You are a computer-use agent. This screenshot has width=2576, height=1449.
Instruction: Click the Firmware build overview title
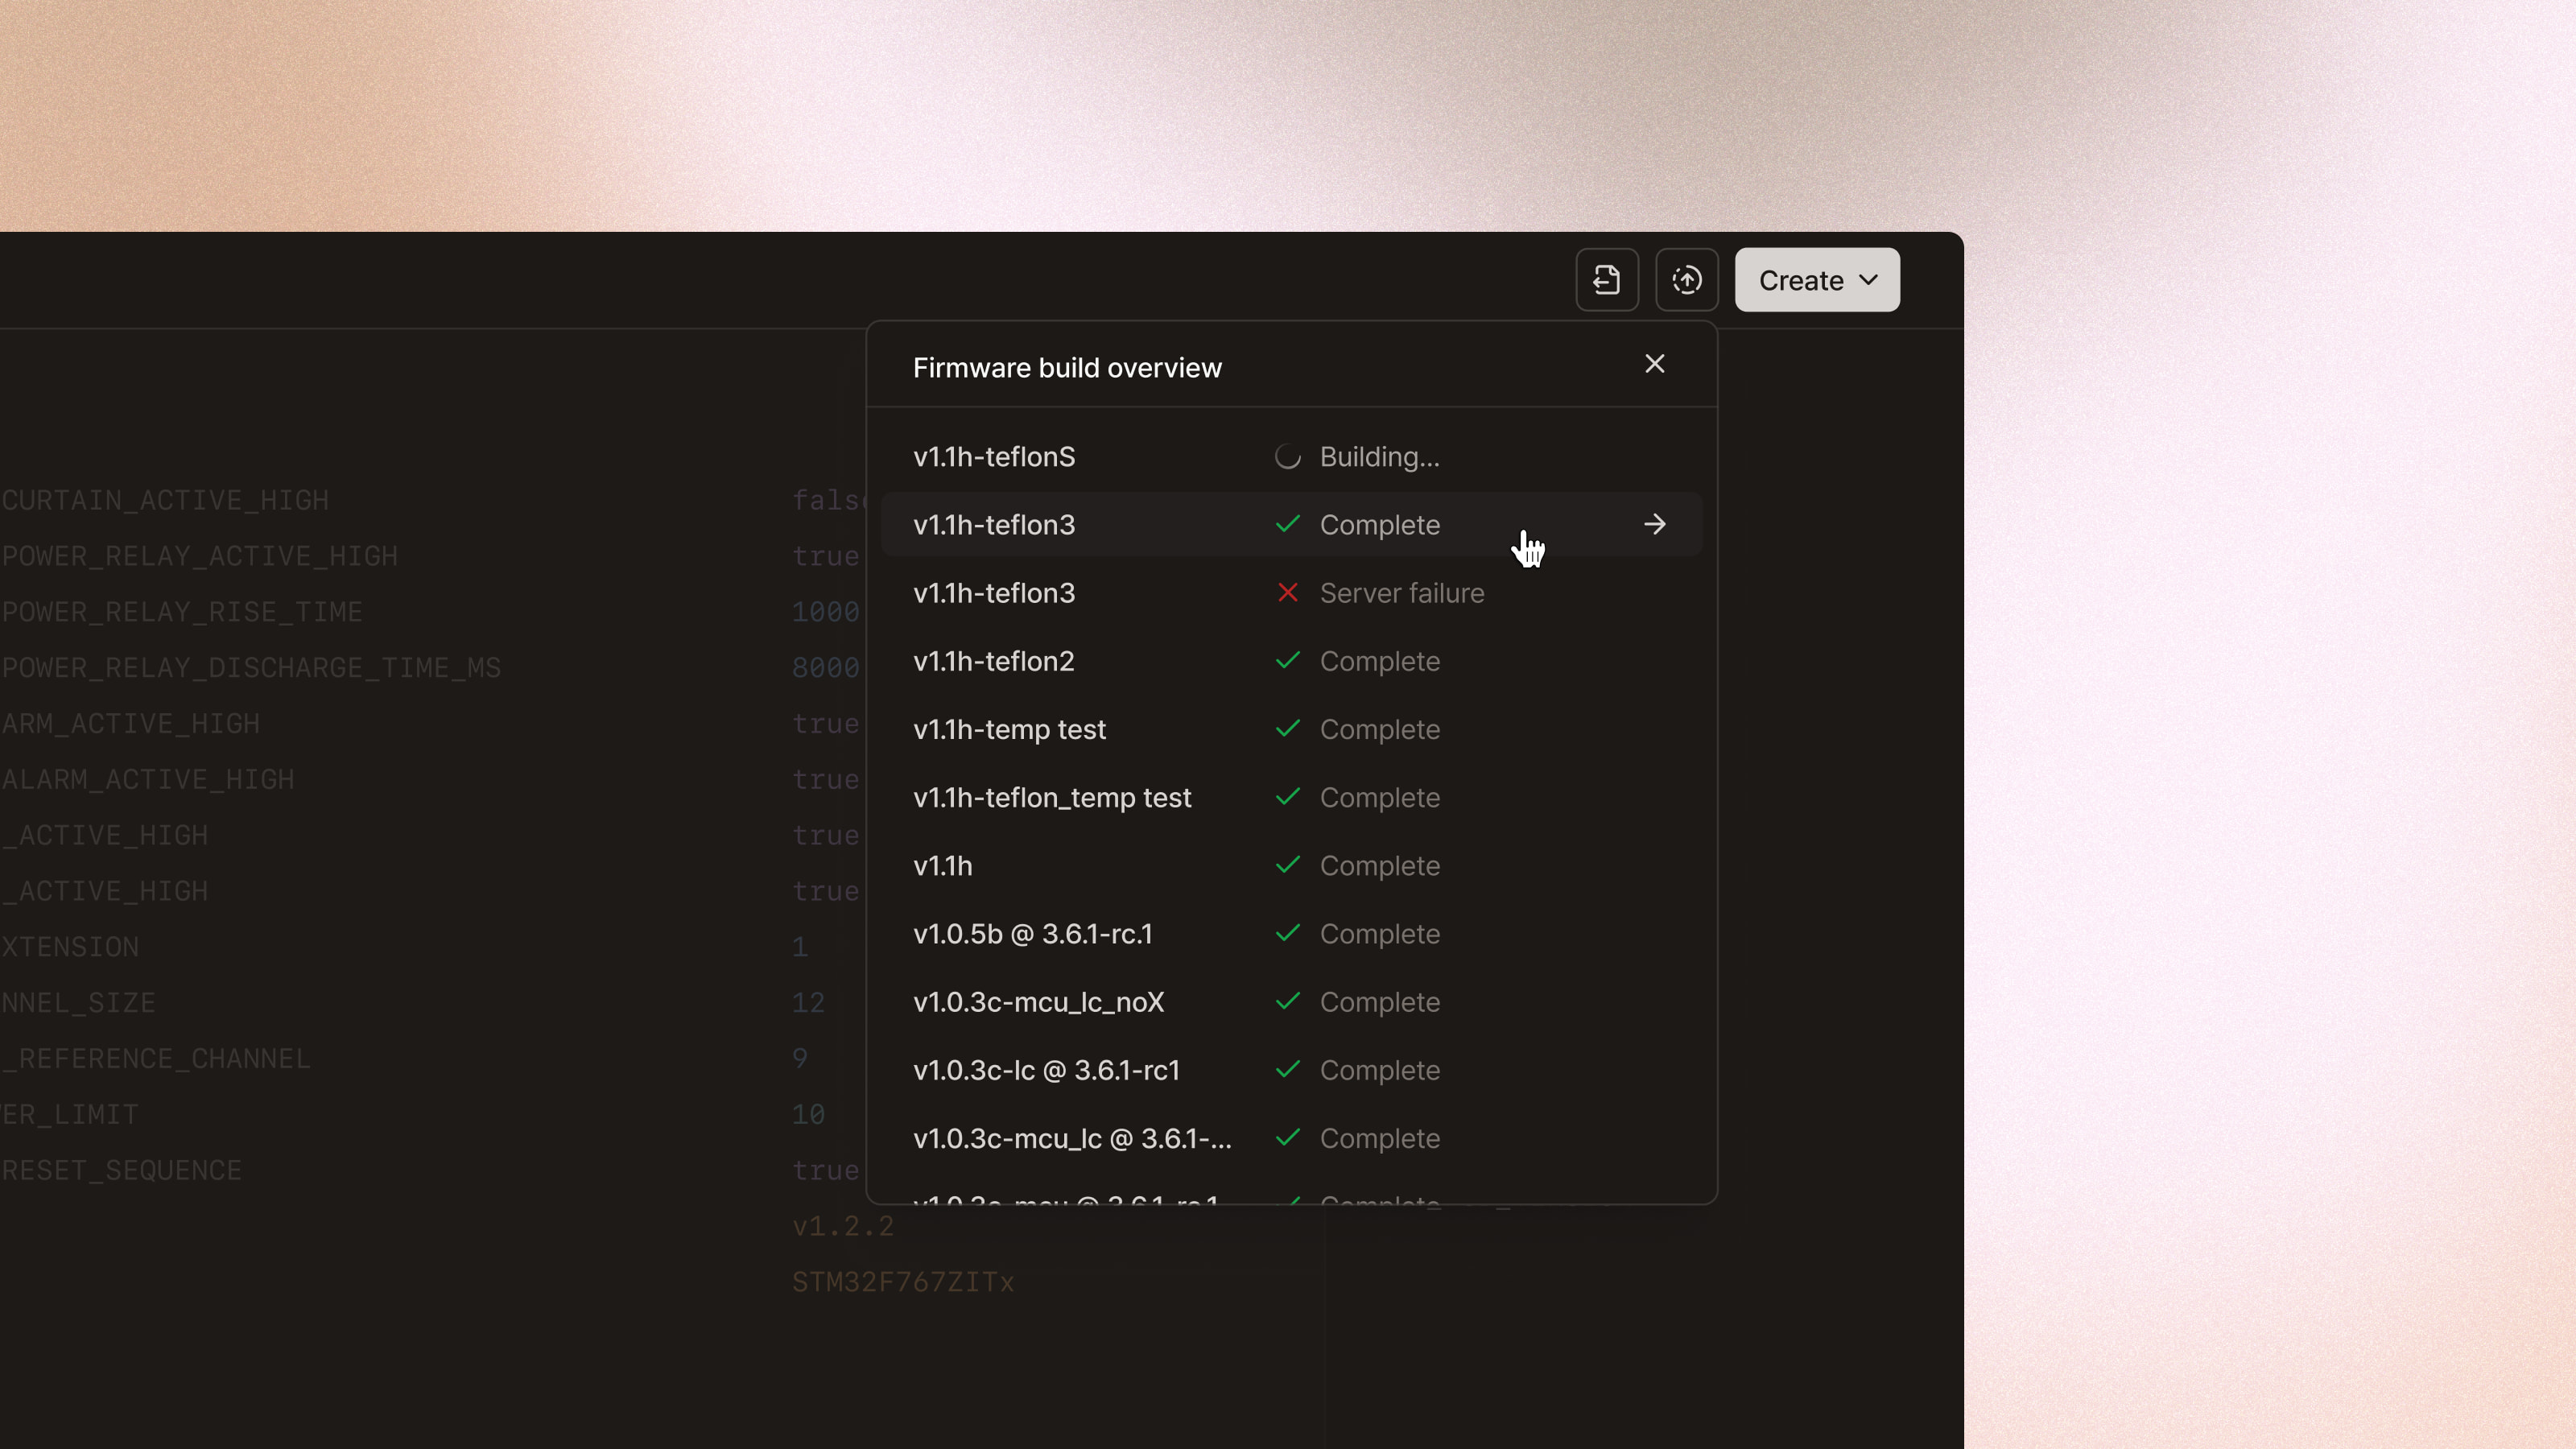[1066, 368]
